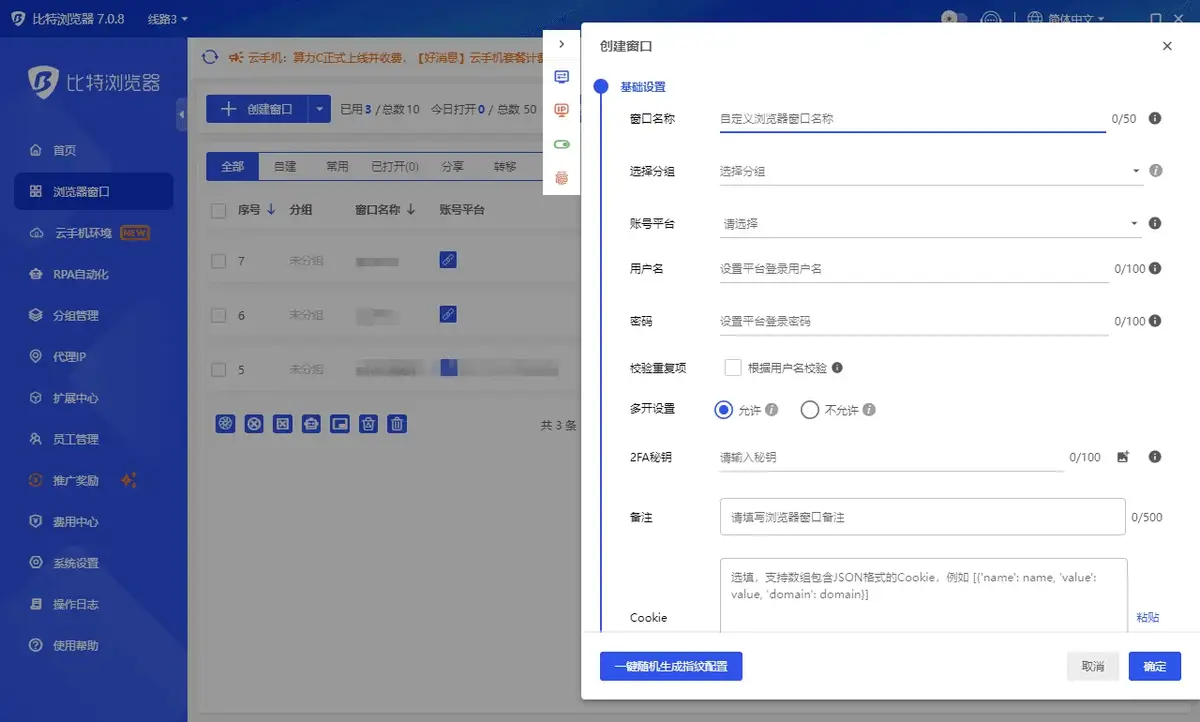Toggle the theme switch in the title bar
This screenshot has width=1200, height=722.
(954, 19)
